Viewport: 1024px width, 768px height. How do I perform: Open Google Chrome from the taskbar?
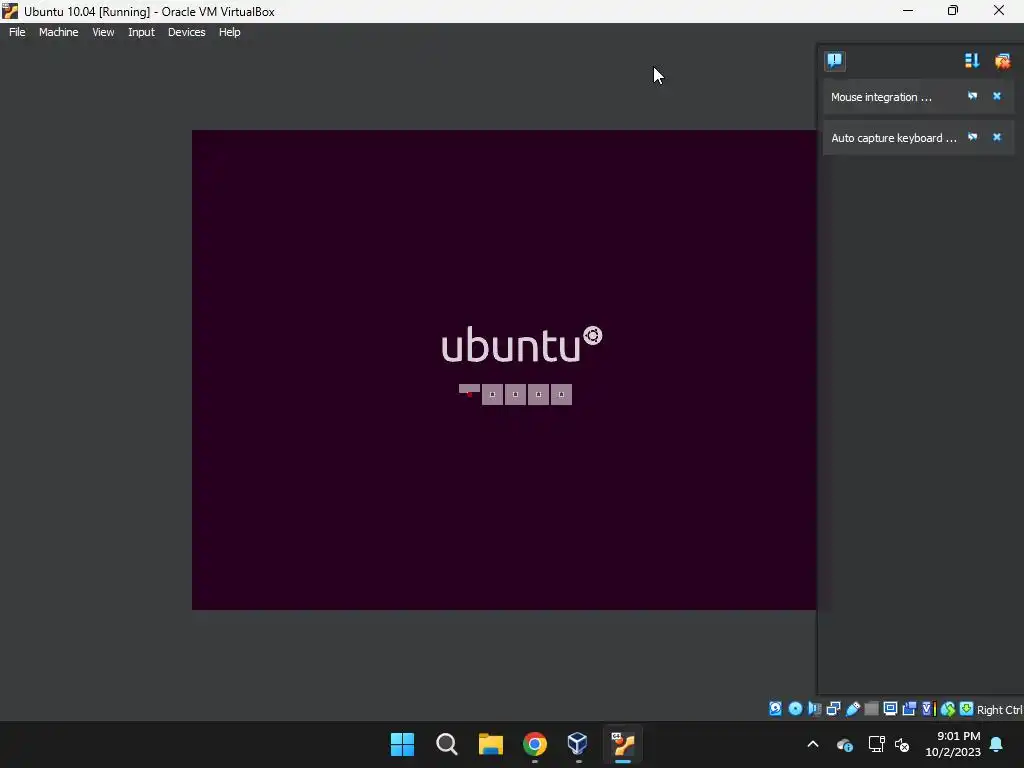[535, 744]
